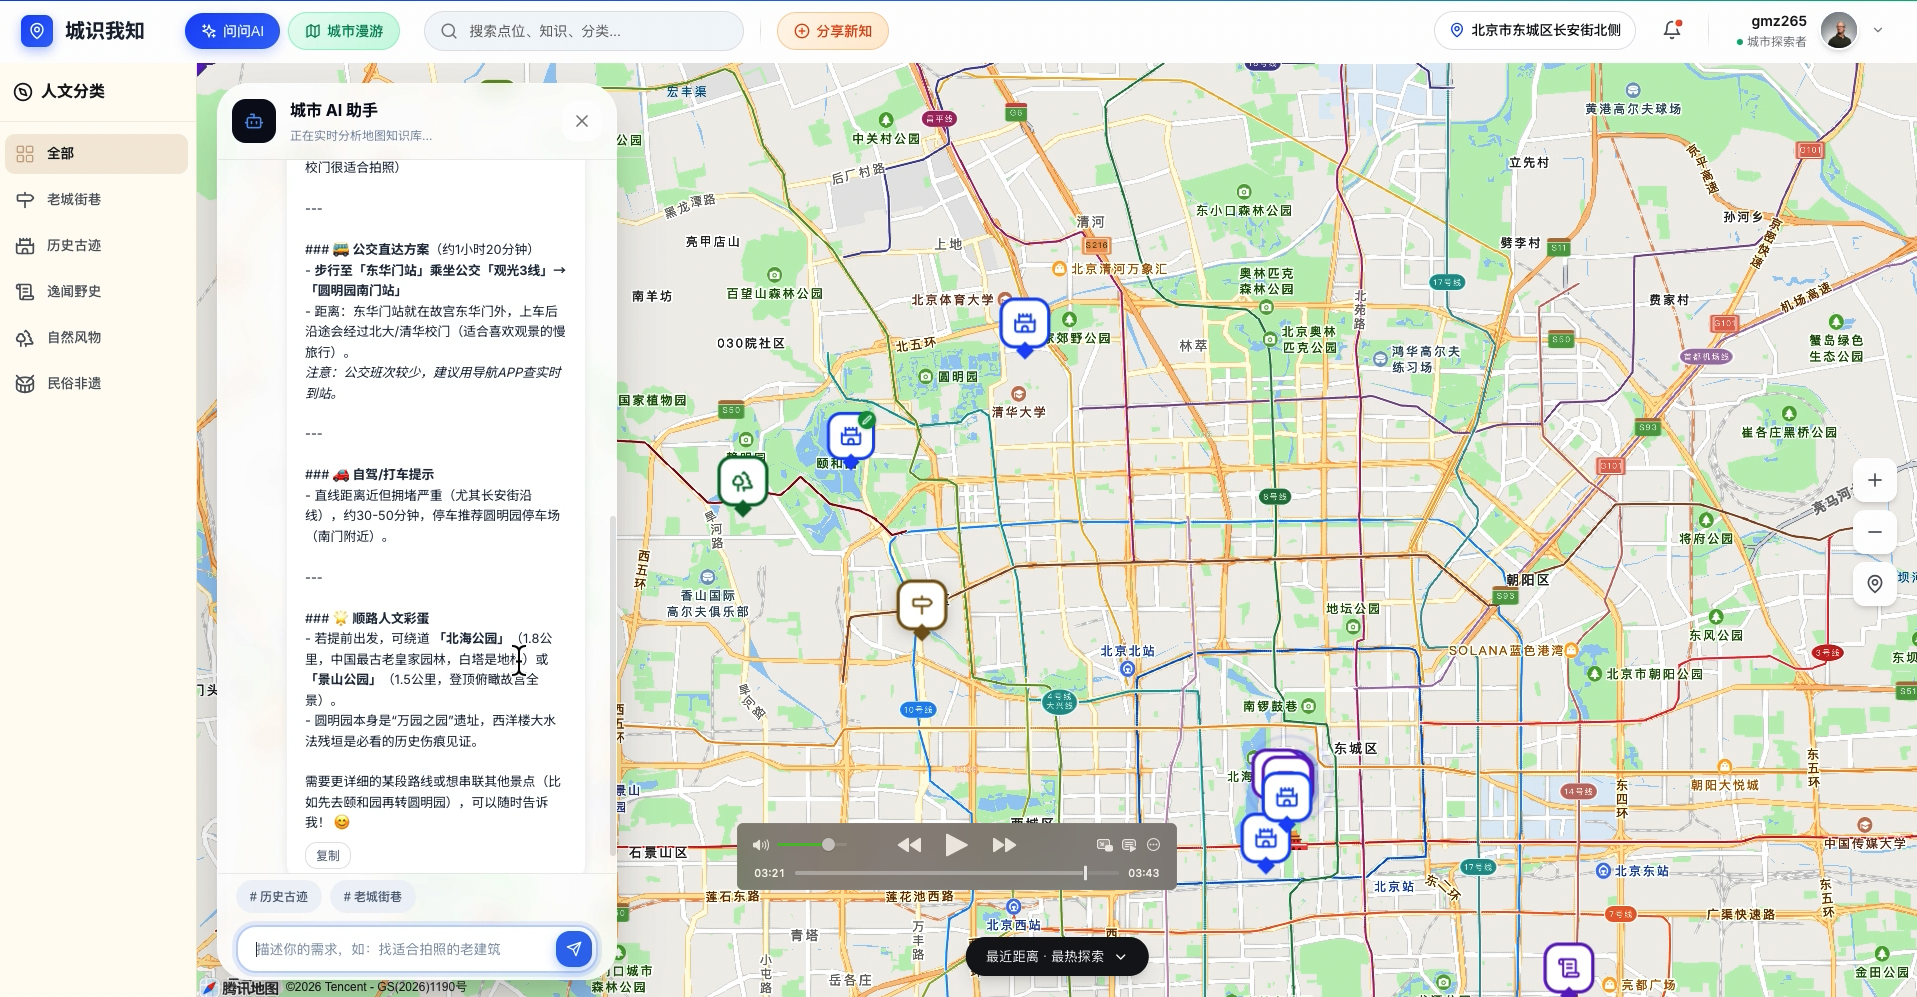The image size is (1917, 997).
Task: Open the 最近距离 · 最热探索 sort dropdown
Action: (x=1057, y=957)
